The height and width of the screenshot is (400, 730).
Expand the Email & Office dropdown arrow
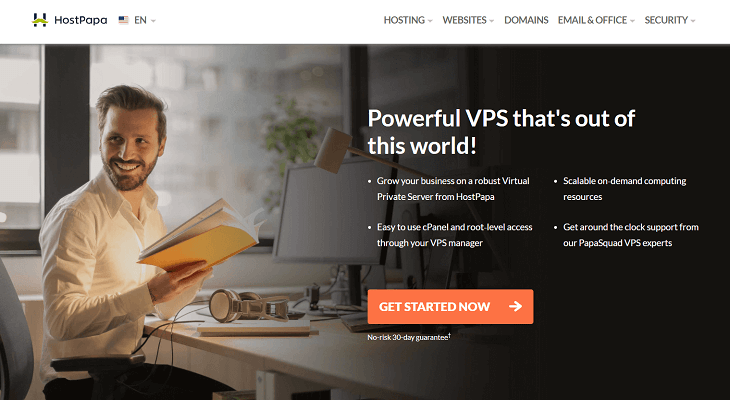pos(632,21)
